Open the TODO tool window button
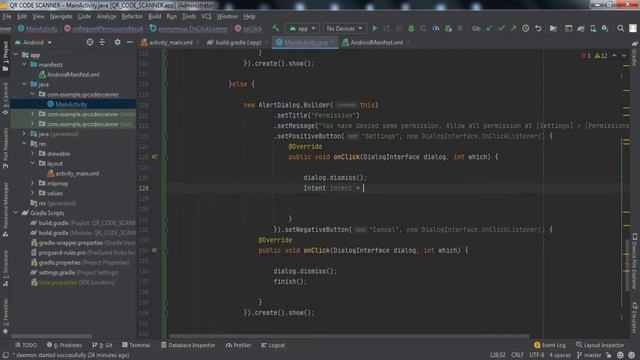The width and height of the screenshot is (640, 360). 26,345
